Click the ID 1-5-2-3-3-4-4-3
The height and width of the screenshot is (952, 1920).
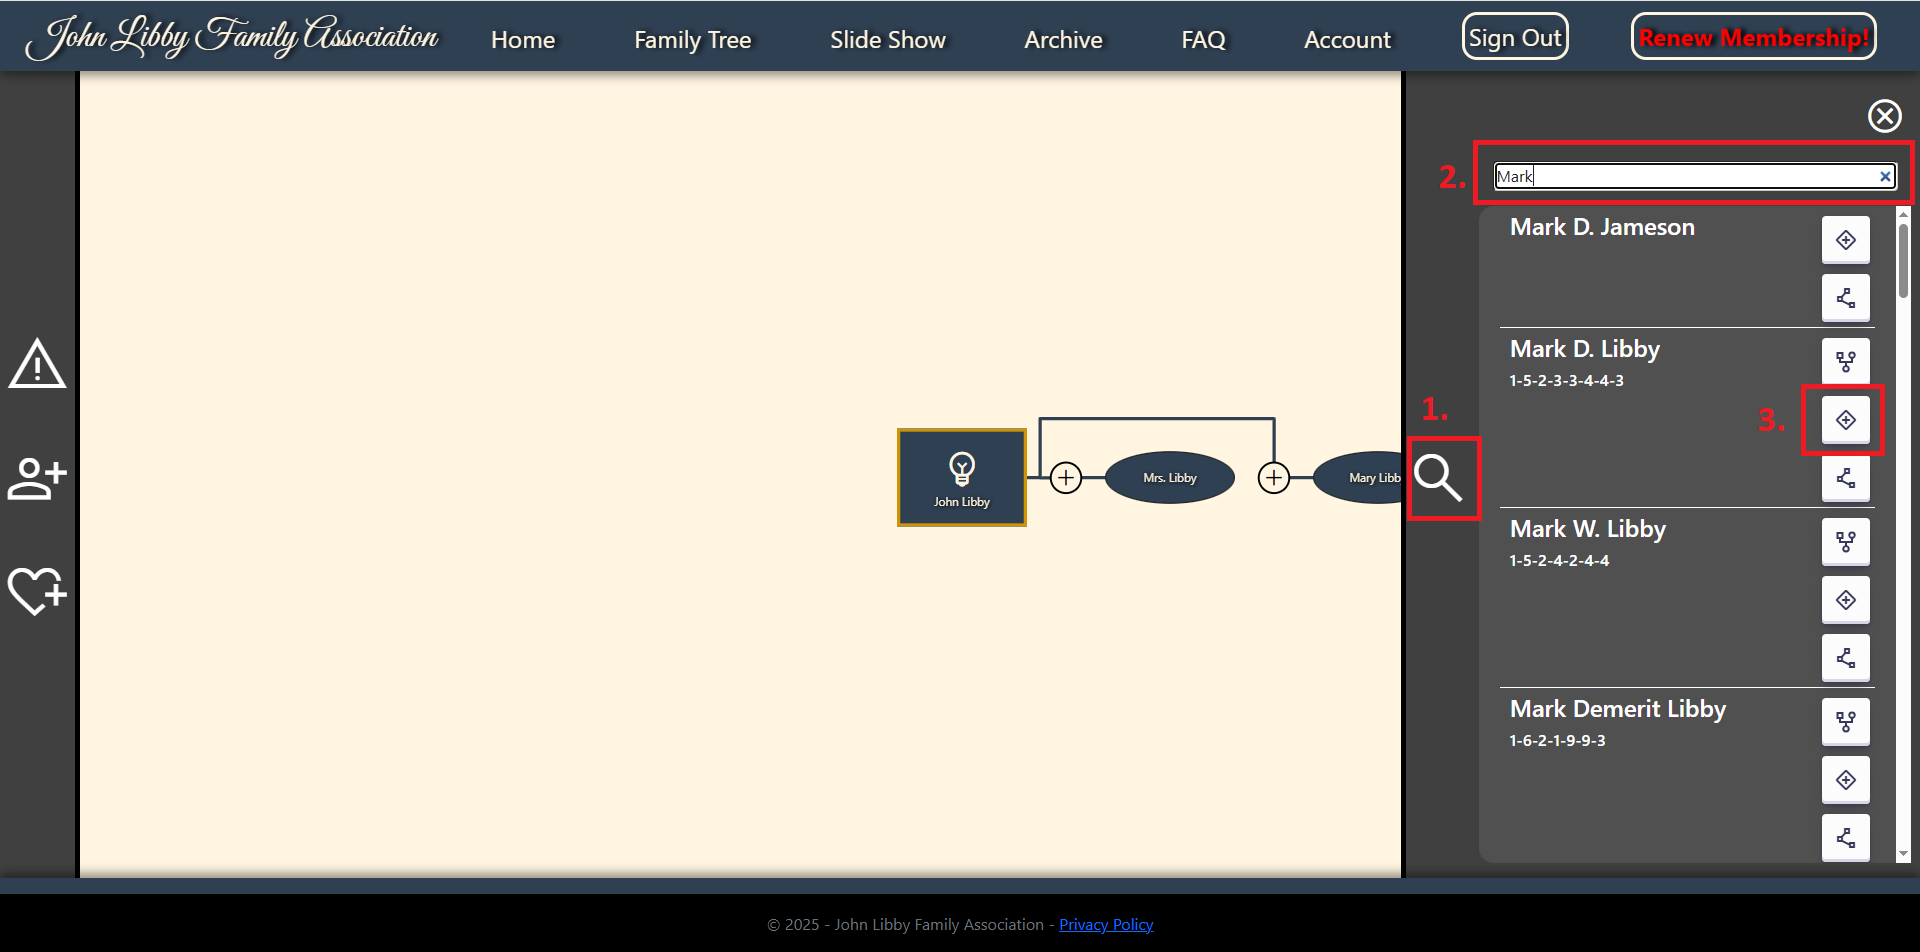1567,380
